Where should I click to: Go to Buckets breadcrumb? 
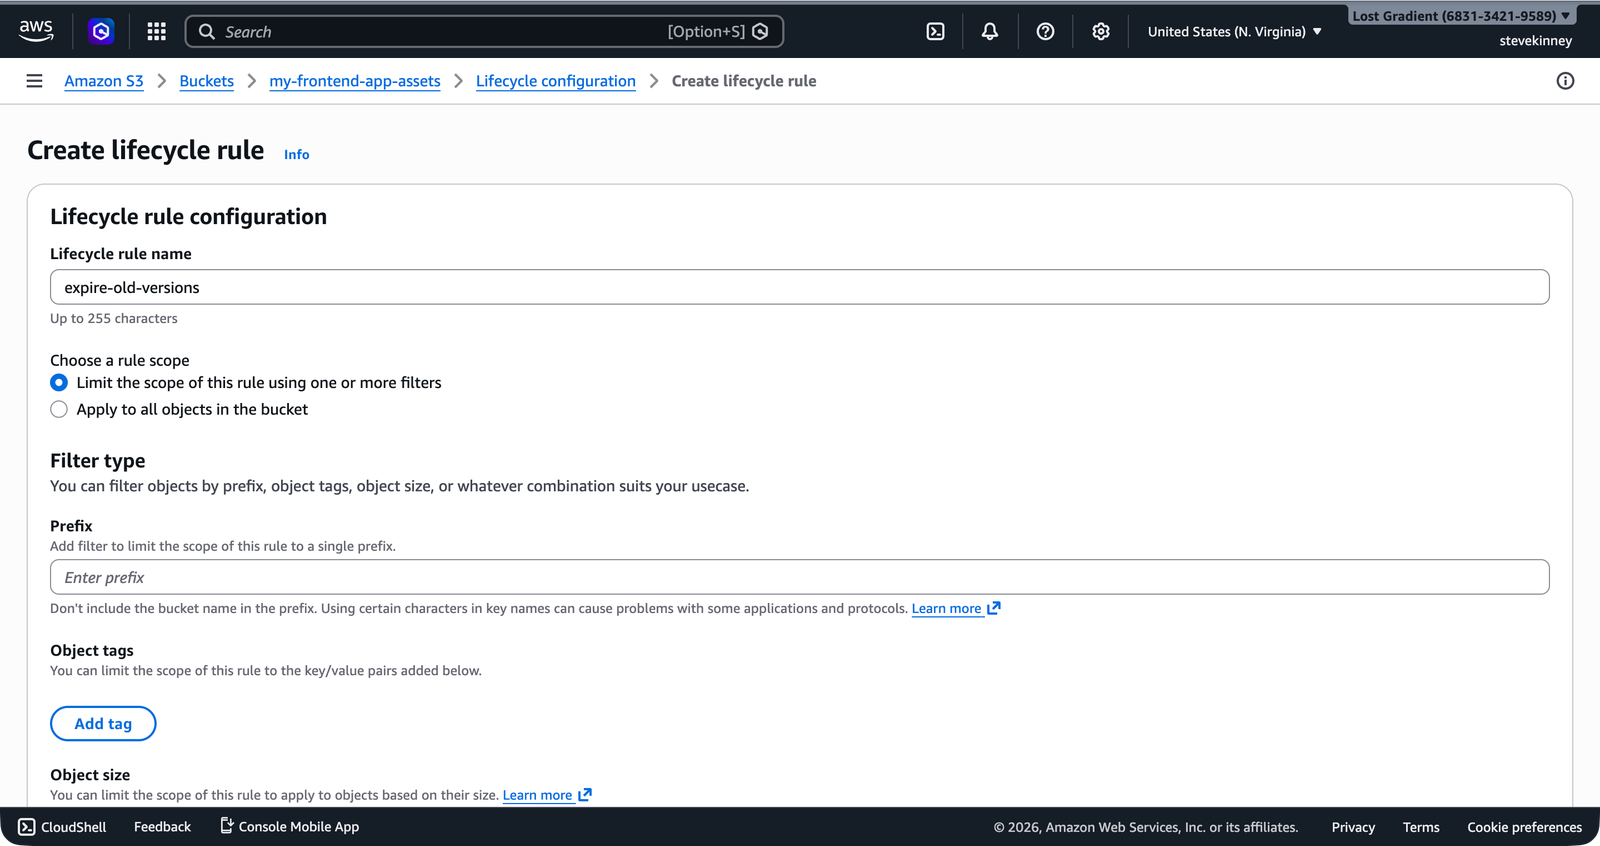[207, 81]
